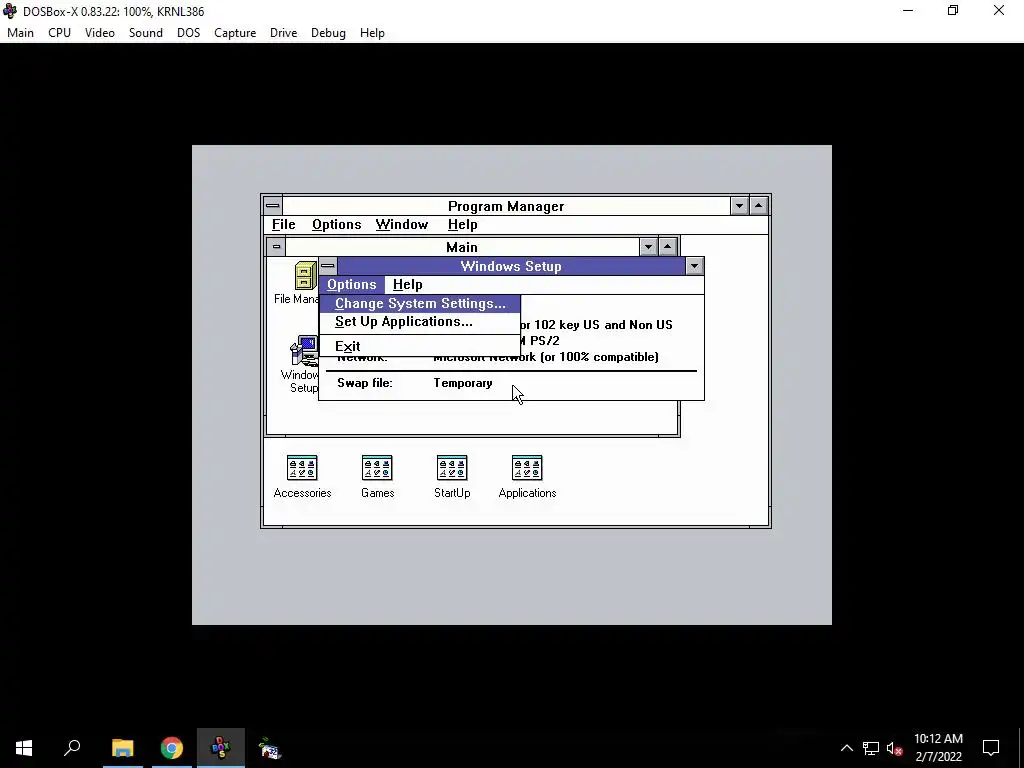Open the Accessories program group icon
The image size is (1024, 768).
[x=302, y=477]
